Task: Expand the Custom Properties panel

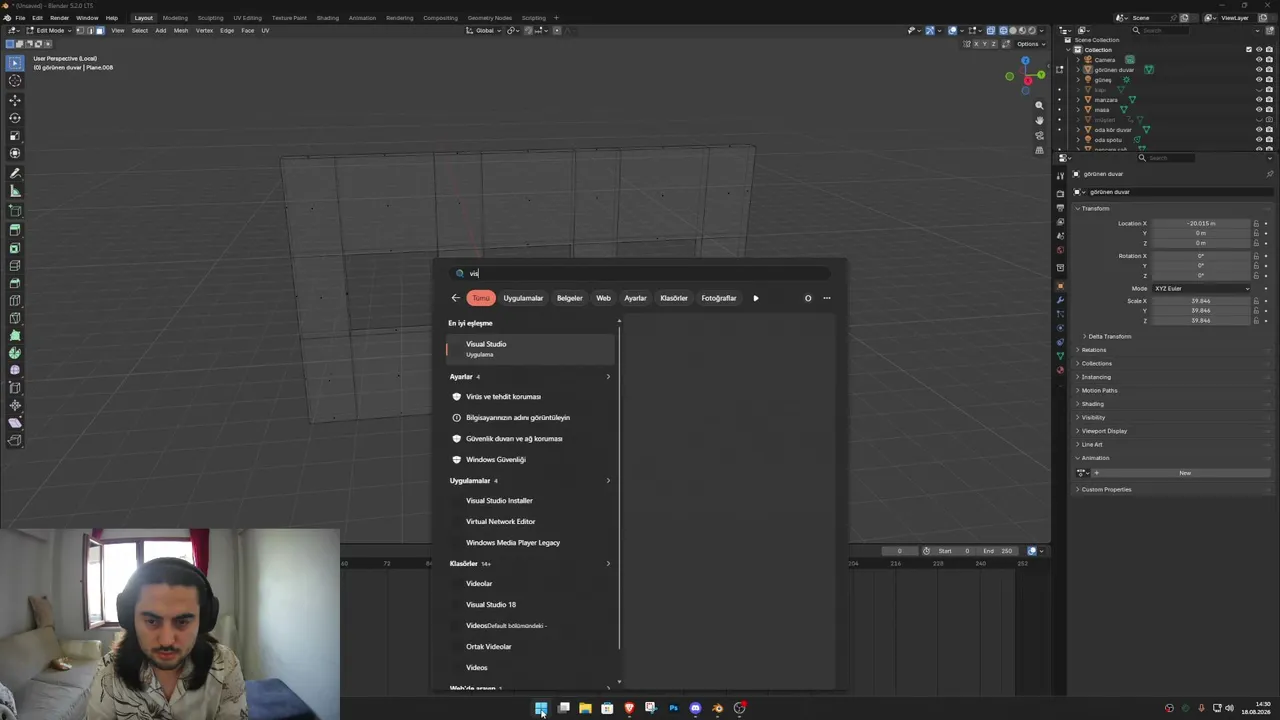Action: point(1106,489)
